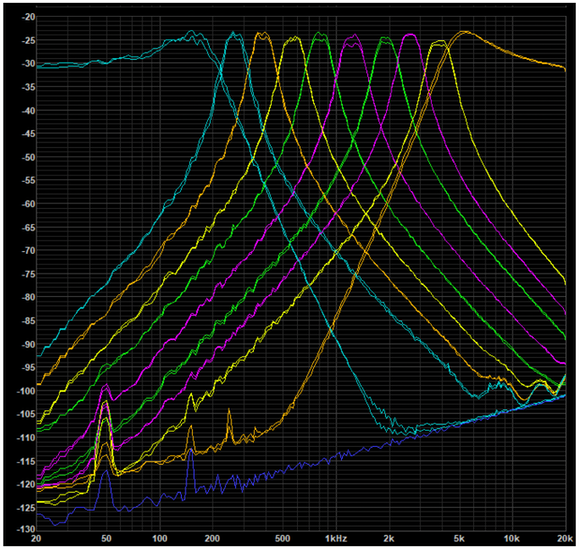Click the 100 Hz frequency axis label
The width and height of the screenshot is (580, 549).
(x=159, y=538)
